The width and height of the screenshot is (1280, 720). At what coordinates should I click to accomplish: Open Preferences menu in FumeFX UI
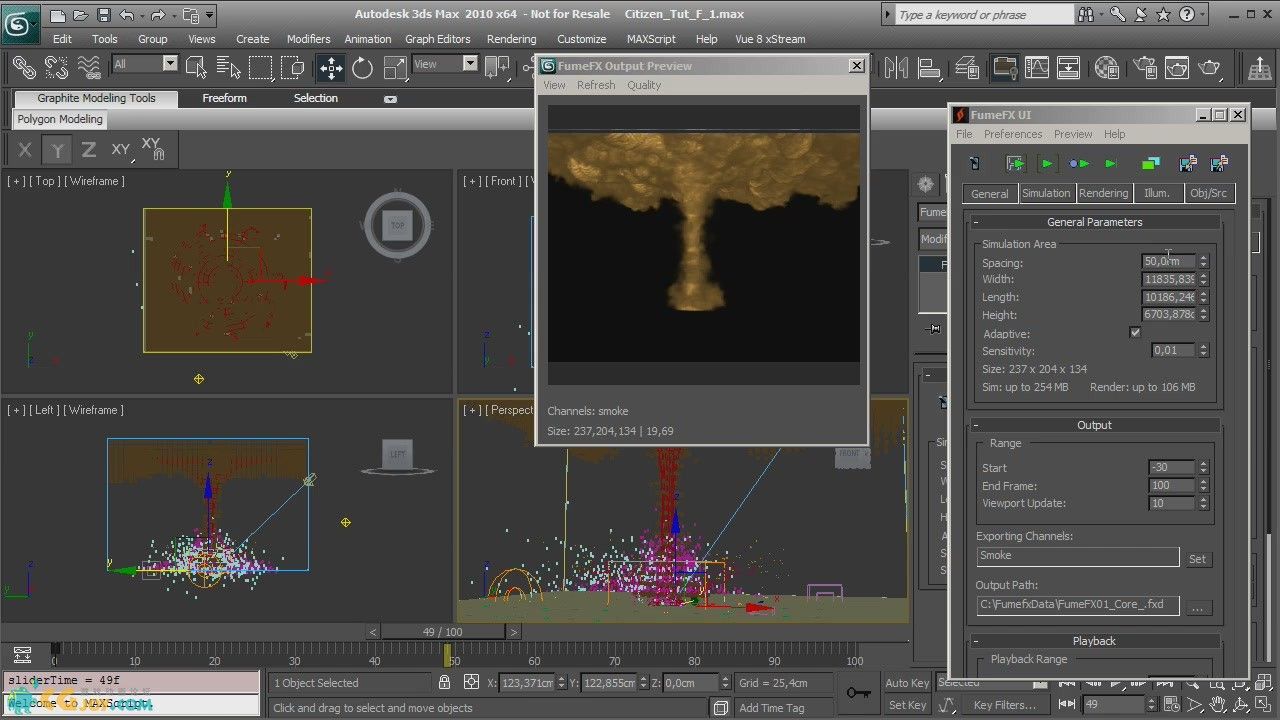[1013, 134]
